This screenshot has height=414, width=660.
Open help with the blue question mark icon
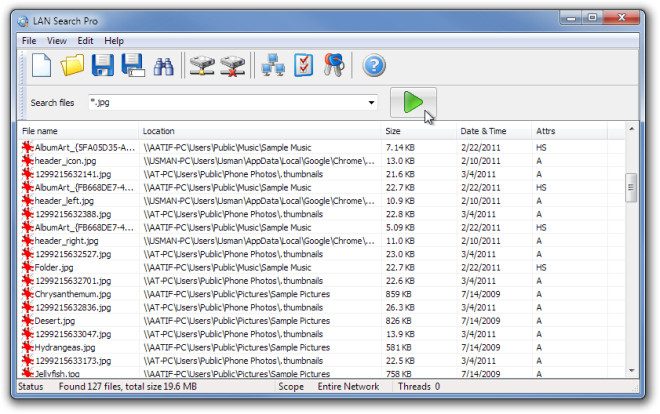[374, 66]
